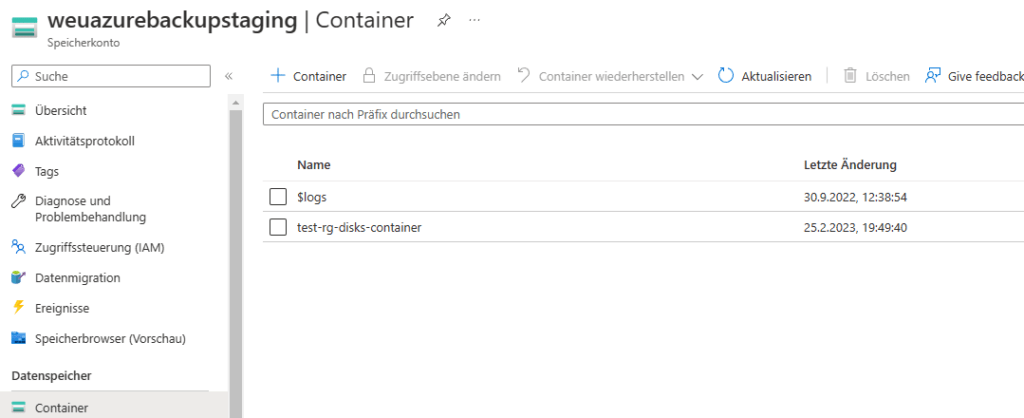Check the $logs container checkbox
This screenshot has height=418, width=1024.
tap(278, 197)
